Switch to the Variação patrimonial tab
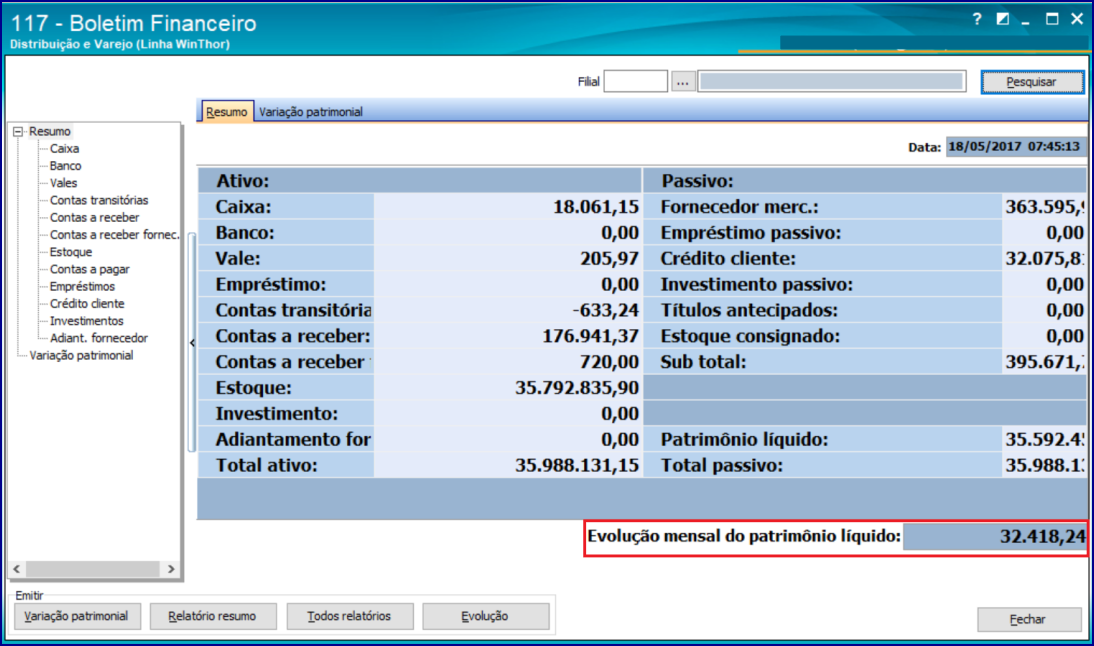Screen dimensions: 1094x646 (310, 112)
